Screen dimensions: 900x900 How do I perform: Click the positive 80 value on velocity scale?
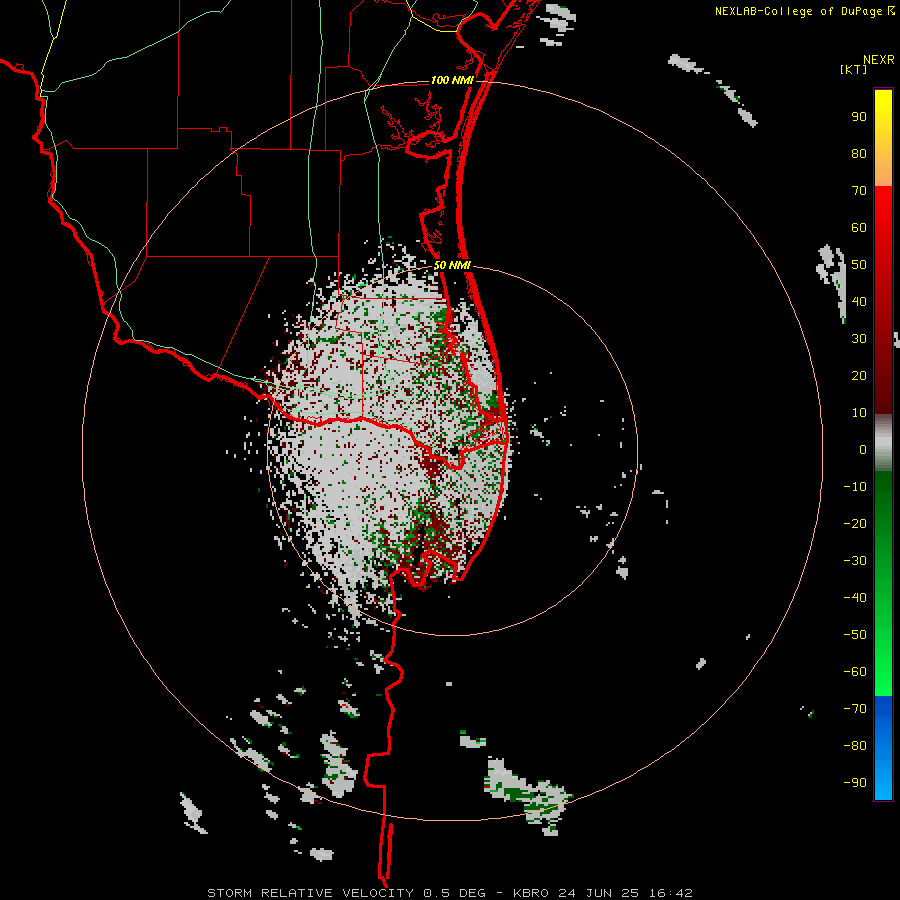pyautogui.click(x=859, y=154)
